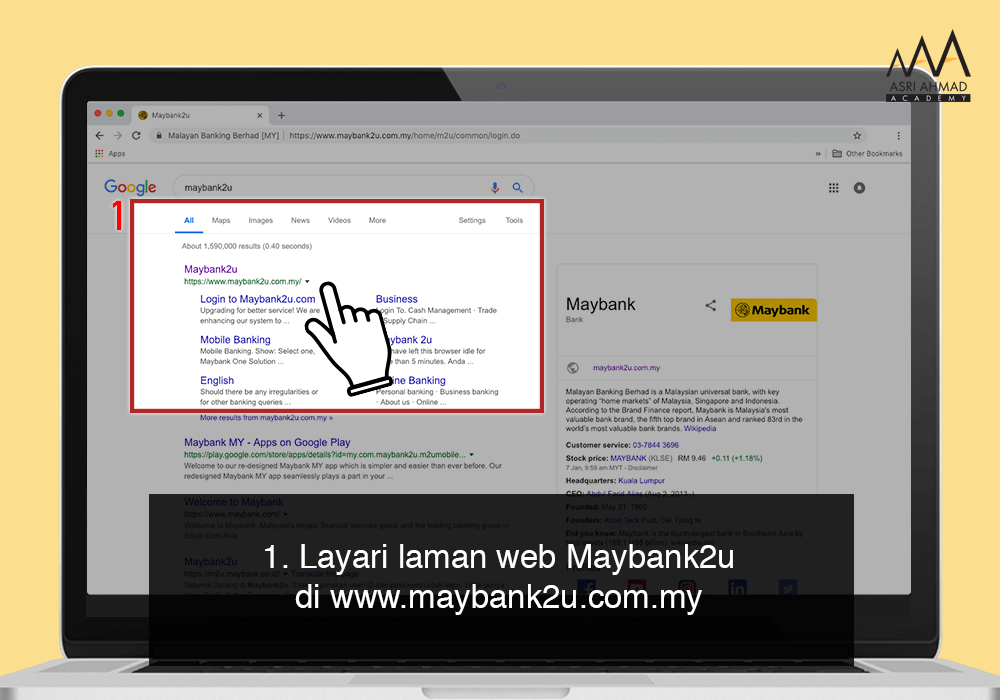Reload the page with refresh icon
Viewport: 1000px width, 700px height.
[136, 135]
